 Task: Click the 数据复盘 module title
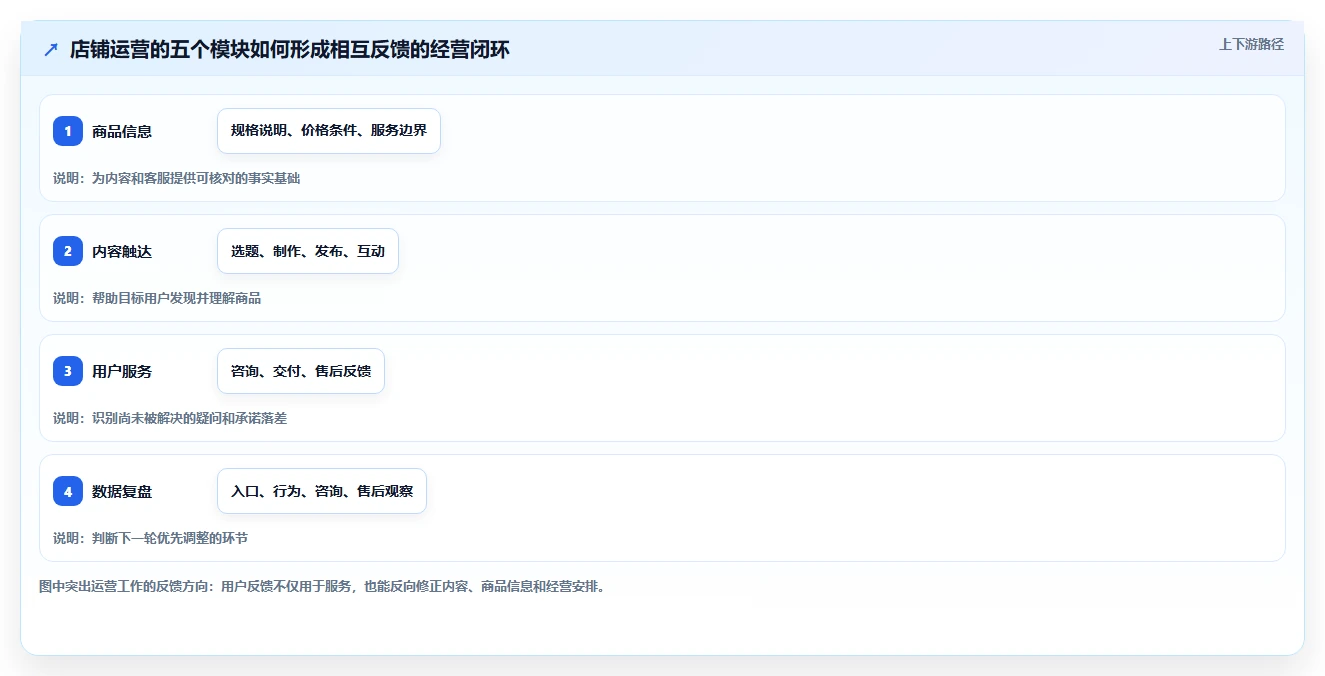122,492
